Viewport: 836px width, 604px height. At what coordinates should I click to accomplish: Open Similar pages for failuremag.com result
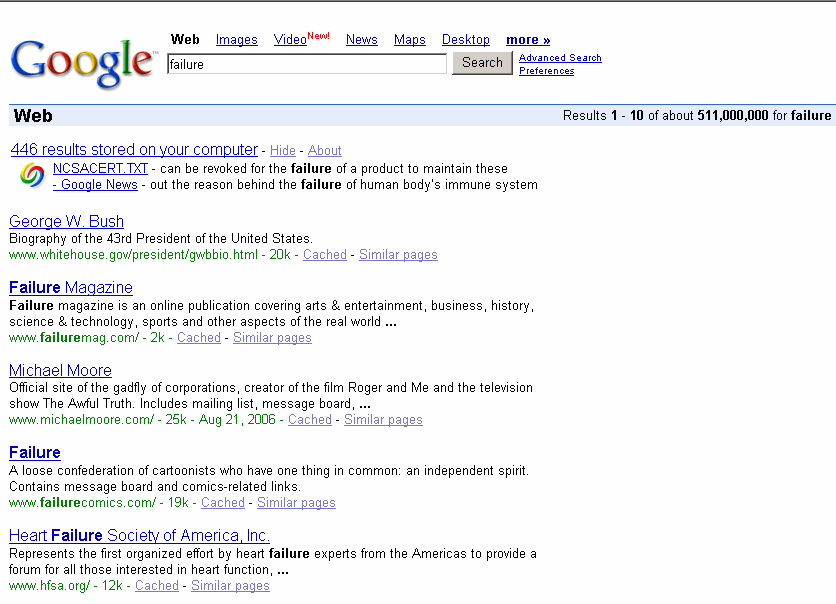(272, 337)
